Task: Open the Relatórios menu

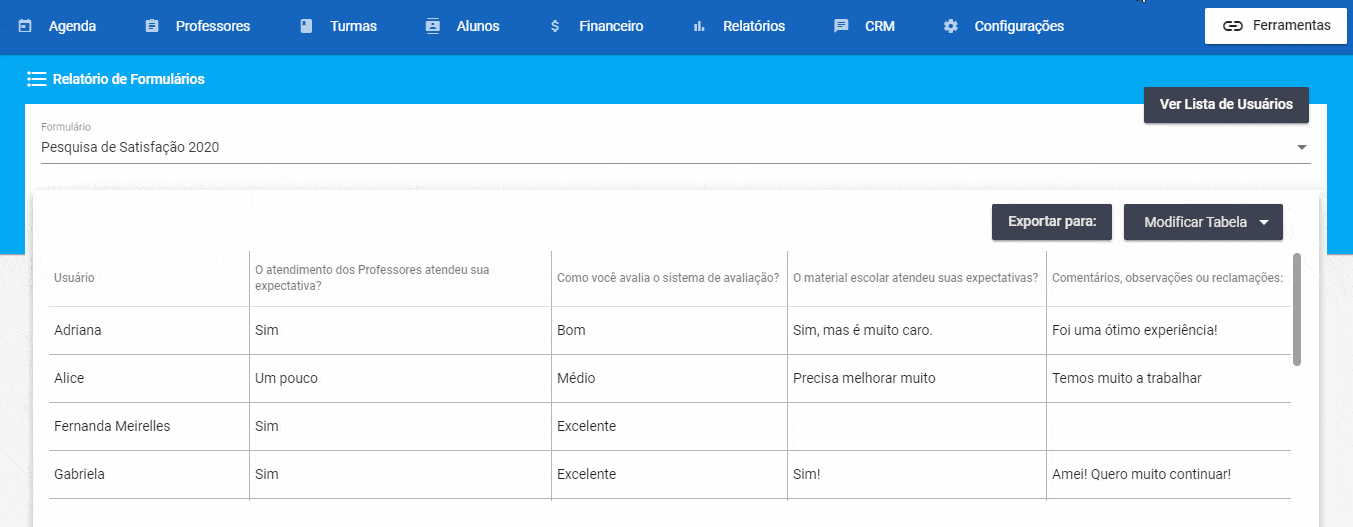Action: click(739, 27)
